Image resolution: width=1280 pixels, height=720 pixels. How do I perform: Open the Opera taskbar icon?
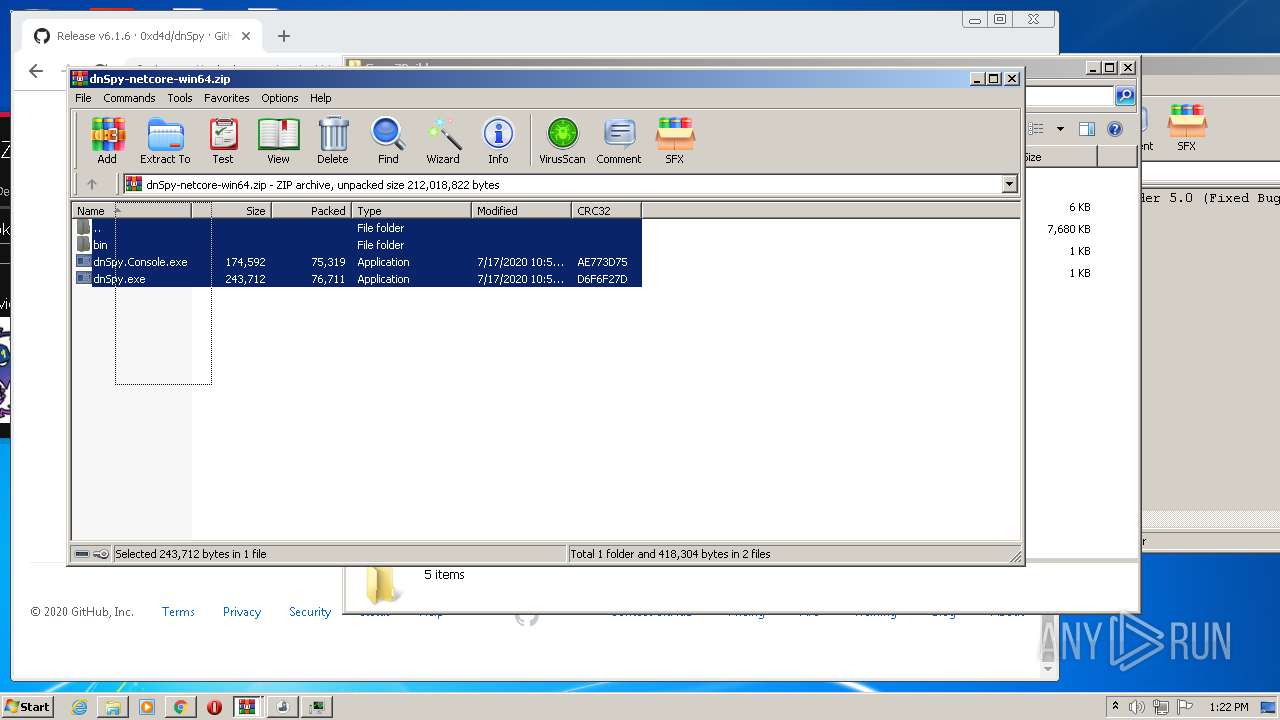point(214,707)
